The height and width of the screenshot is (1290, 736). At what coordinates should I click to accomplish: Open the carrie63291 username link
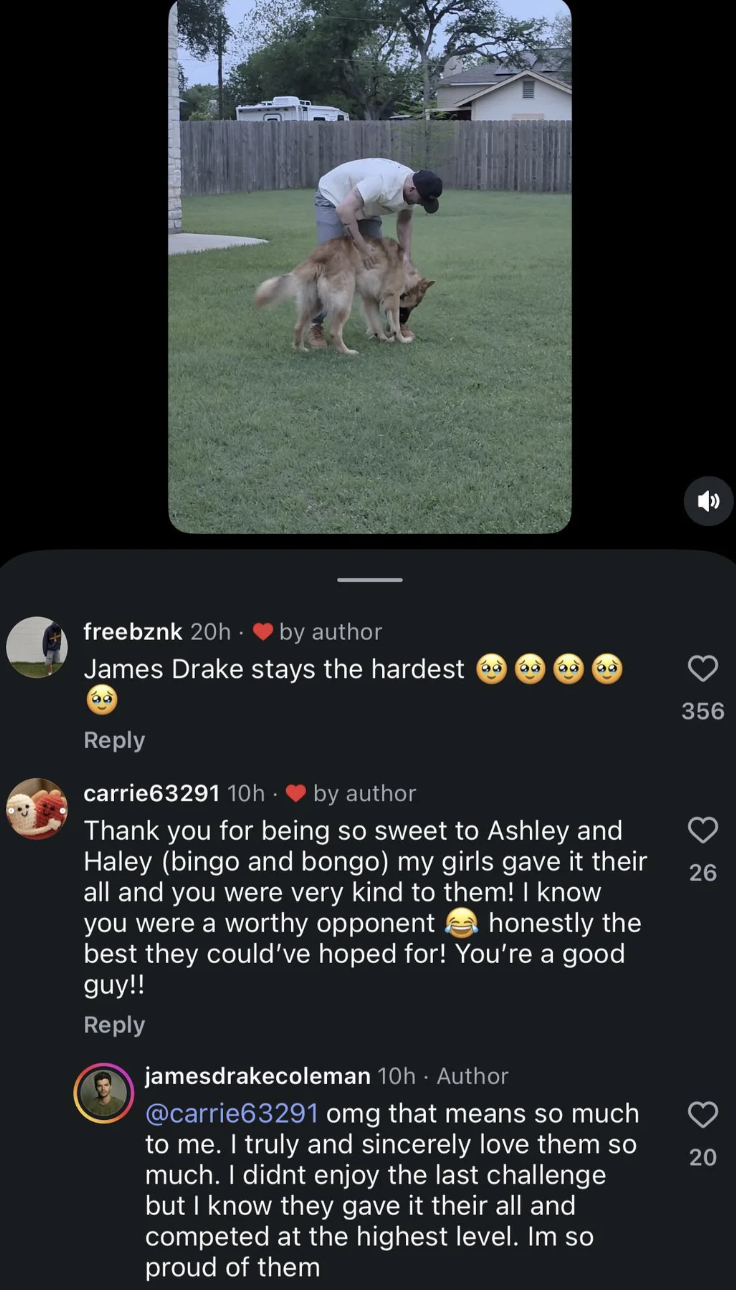pos(152,793)
